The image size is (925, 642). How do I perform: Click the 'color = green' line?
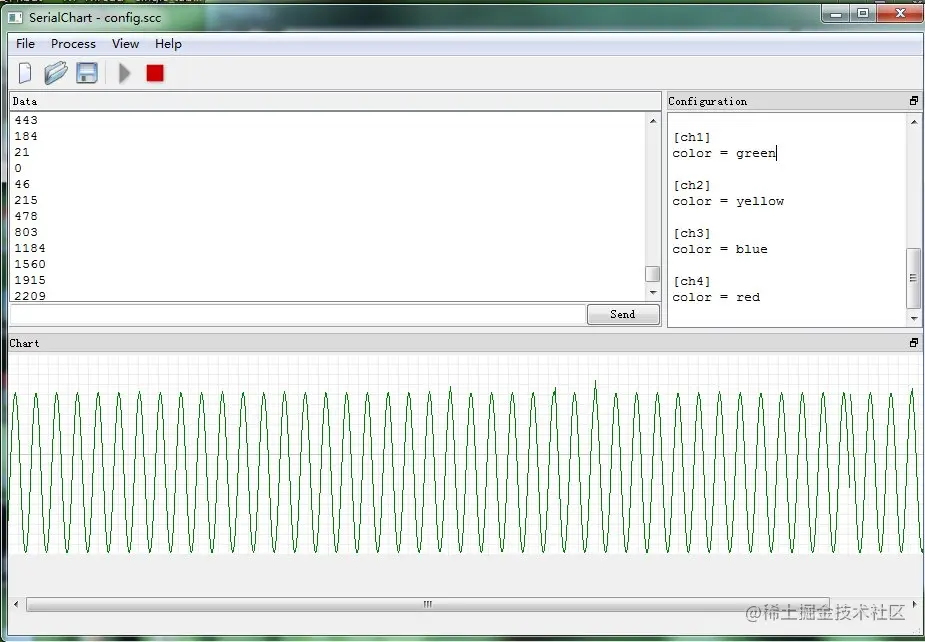724,153
